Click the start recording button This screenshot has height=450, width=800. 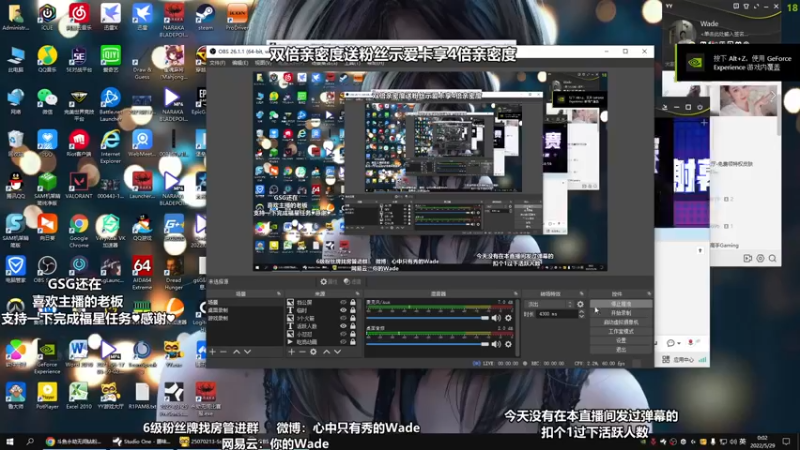pos(621,313)
